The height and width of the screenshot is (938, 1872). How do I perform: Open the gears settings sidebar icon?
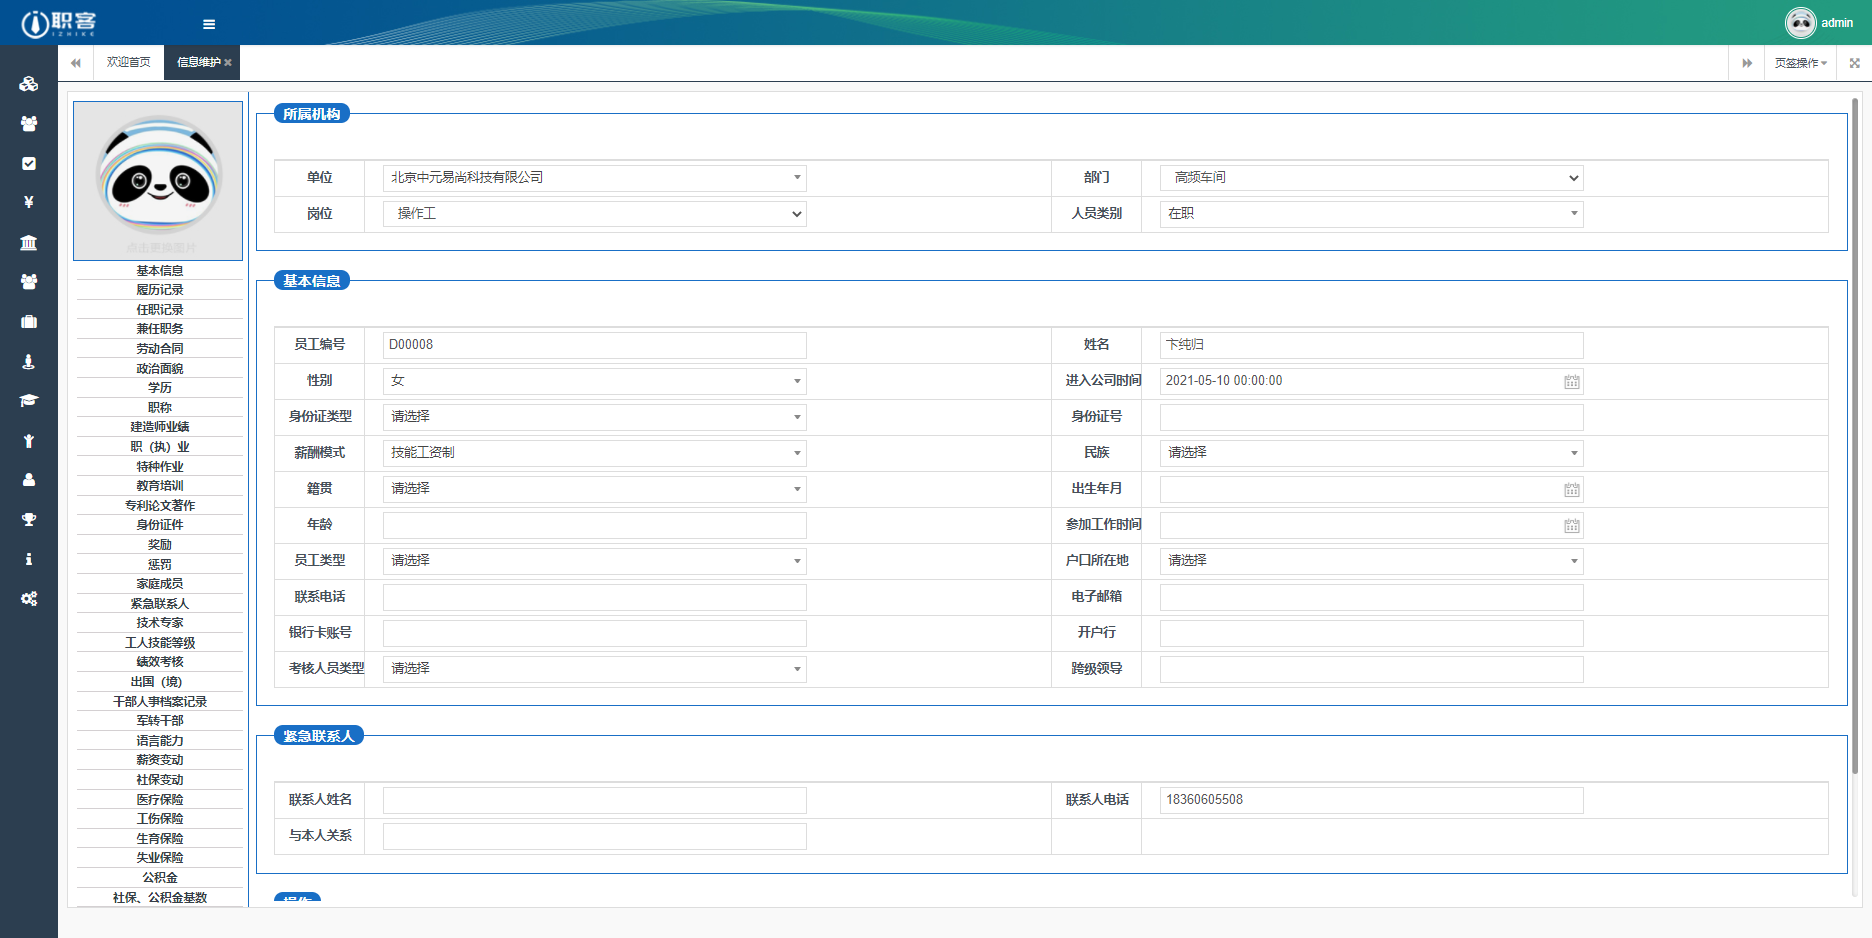coord(29,598)
